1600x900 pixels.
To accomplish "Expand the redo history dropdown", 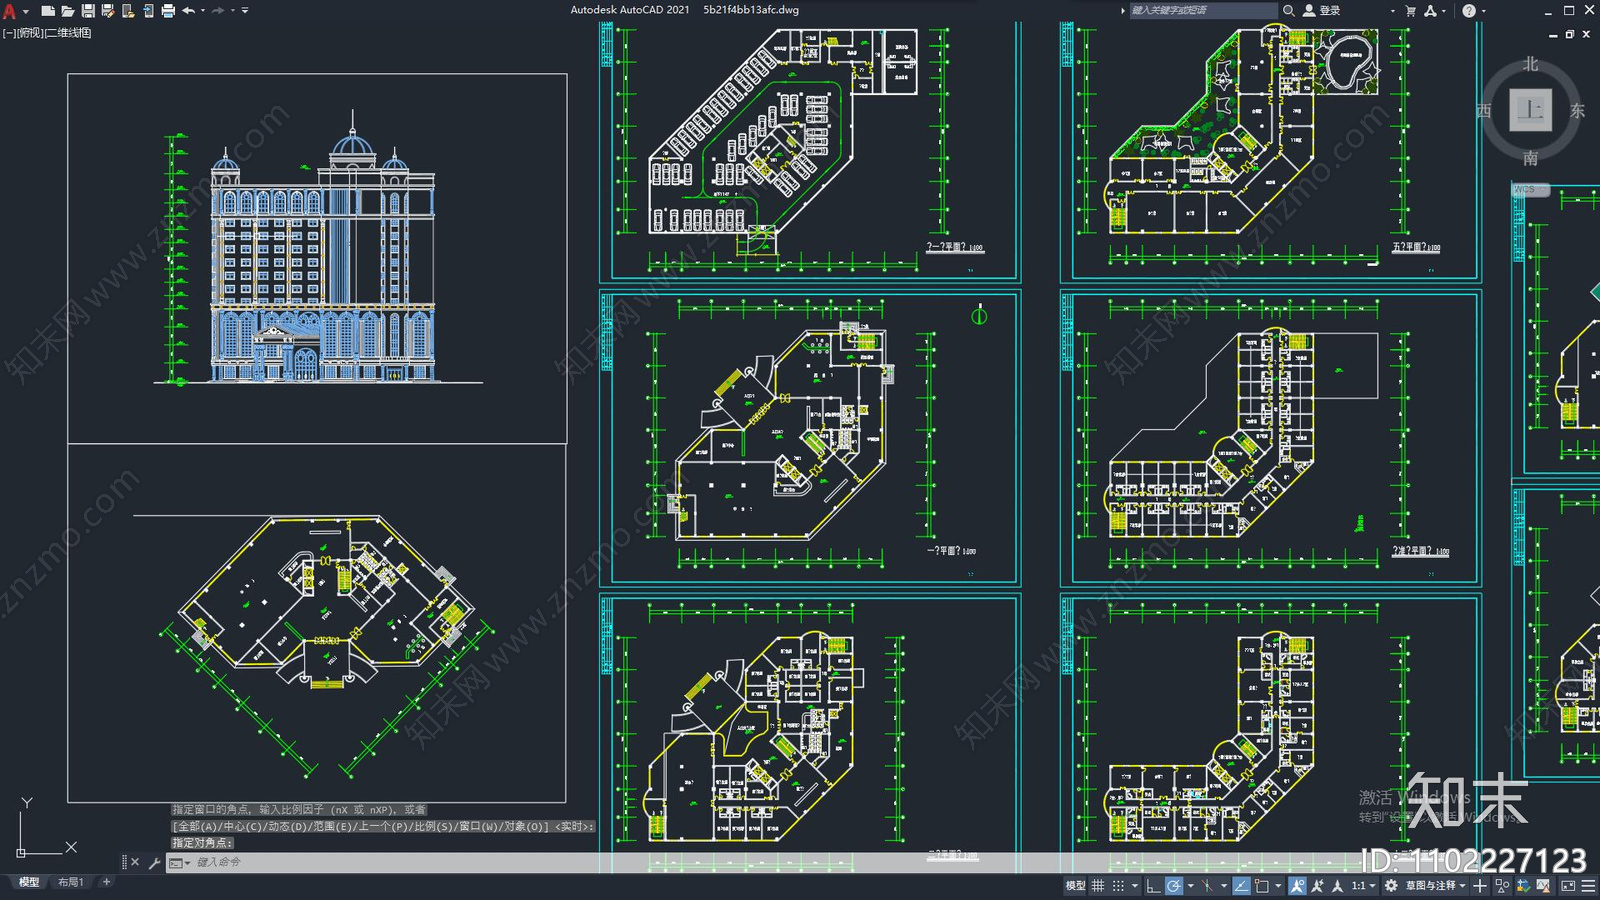I will click(233, 11).
